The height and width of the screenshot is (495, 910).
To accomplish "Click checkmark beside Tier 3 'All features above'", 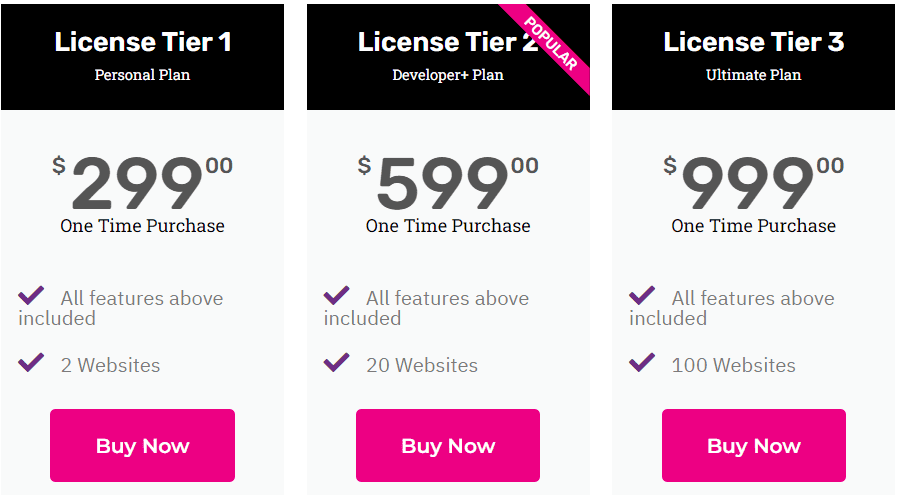I will pyautogui.click(x=642, y=296).
